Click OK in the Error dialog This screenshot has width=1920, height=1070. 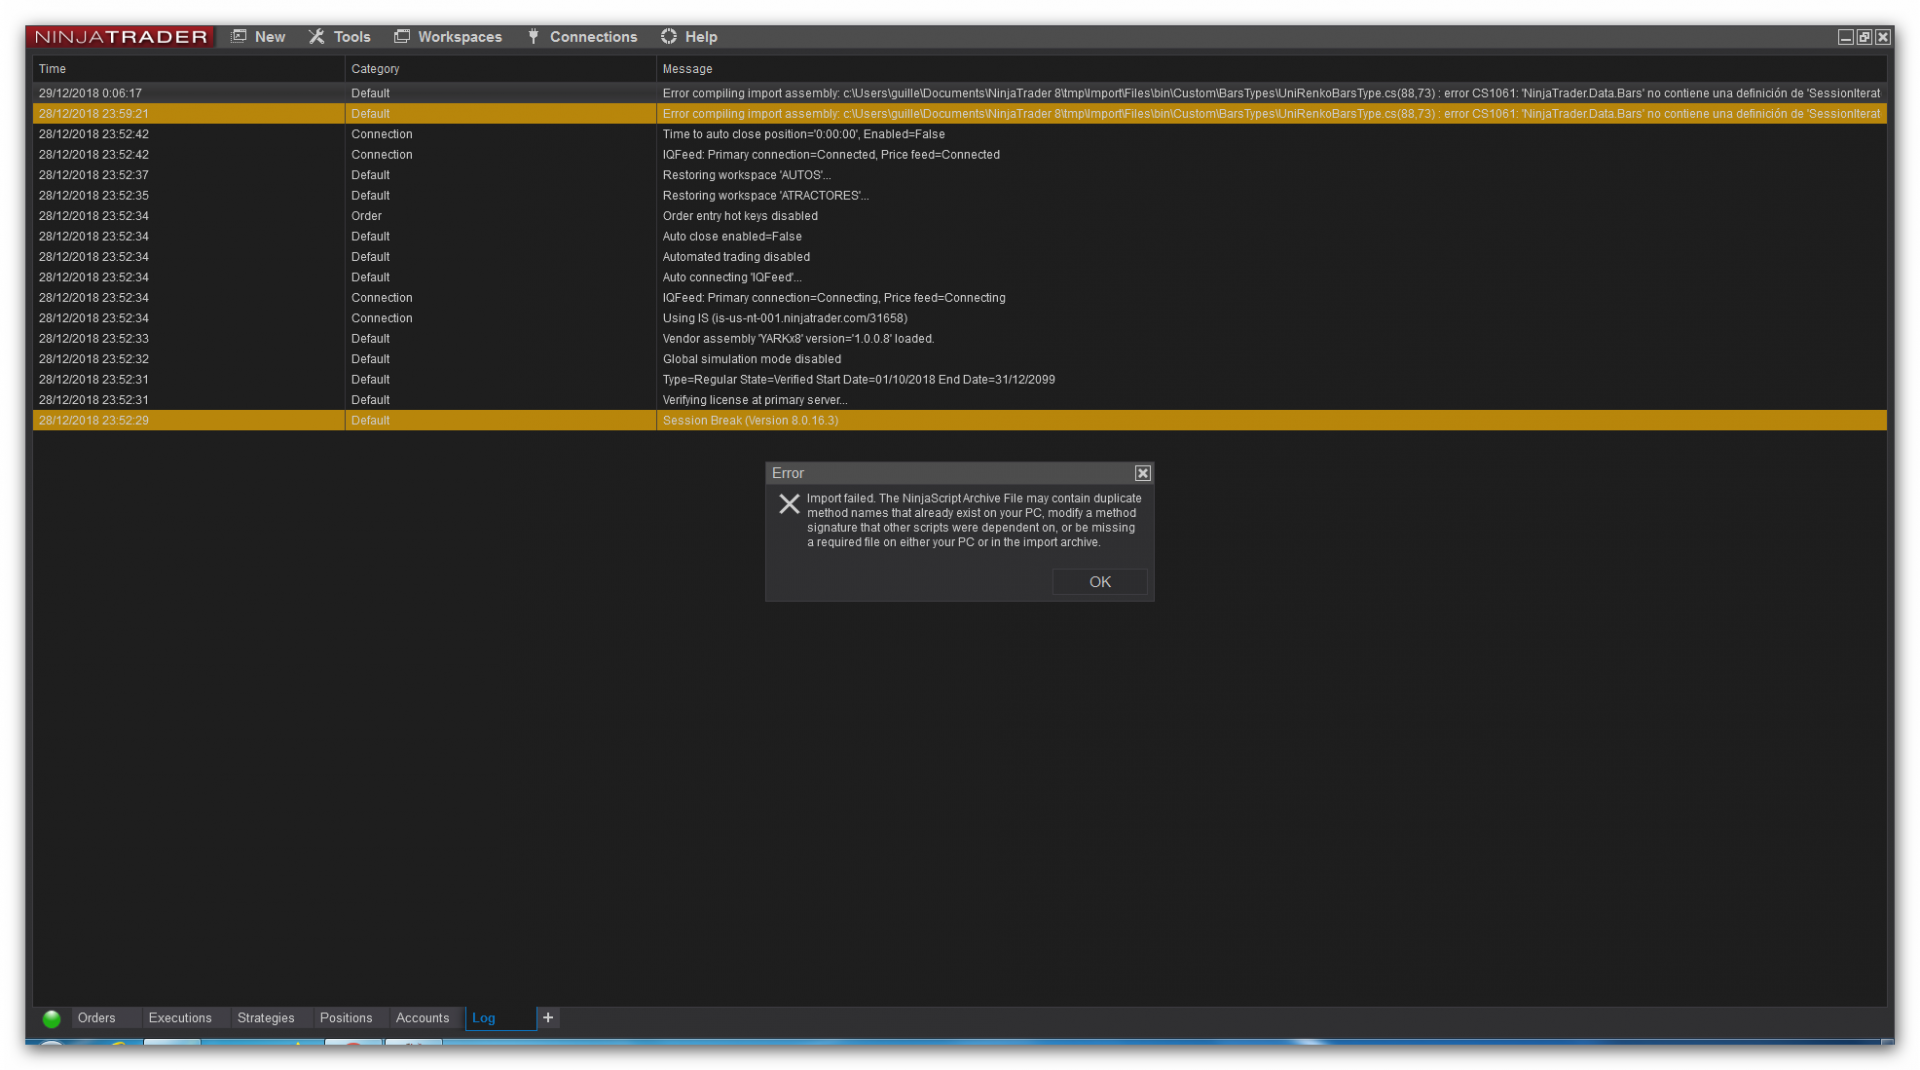pos(1100,582)
